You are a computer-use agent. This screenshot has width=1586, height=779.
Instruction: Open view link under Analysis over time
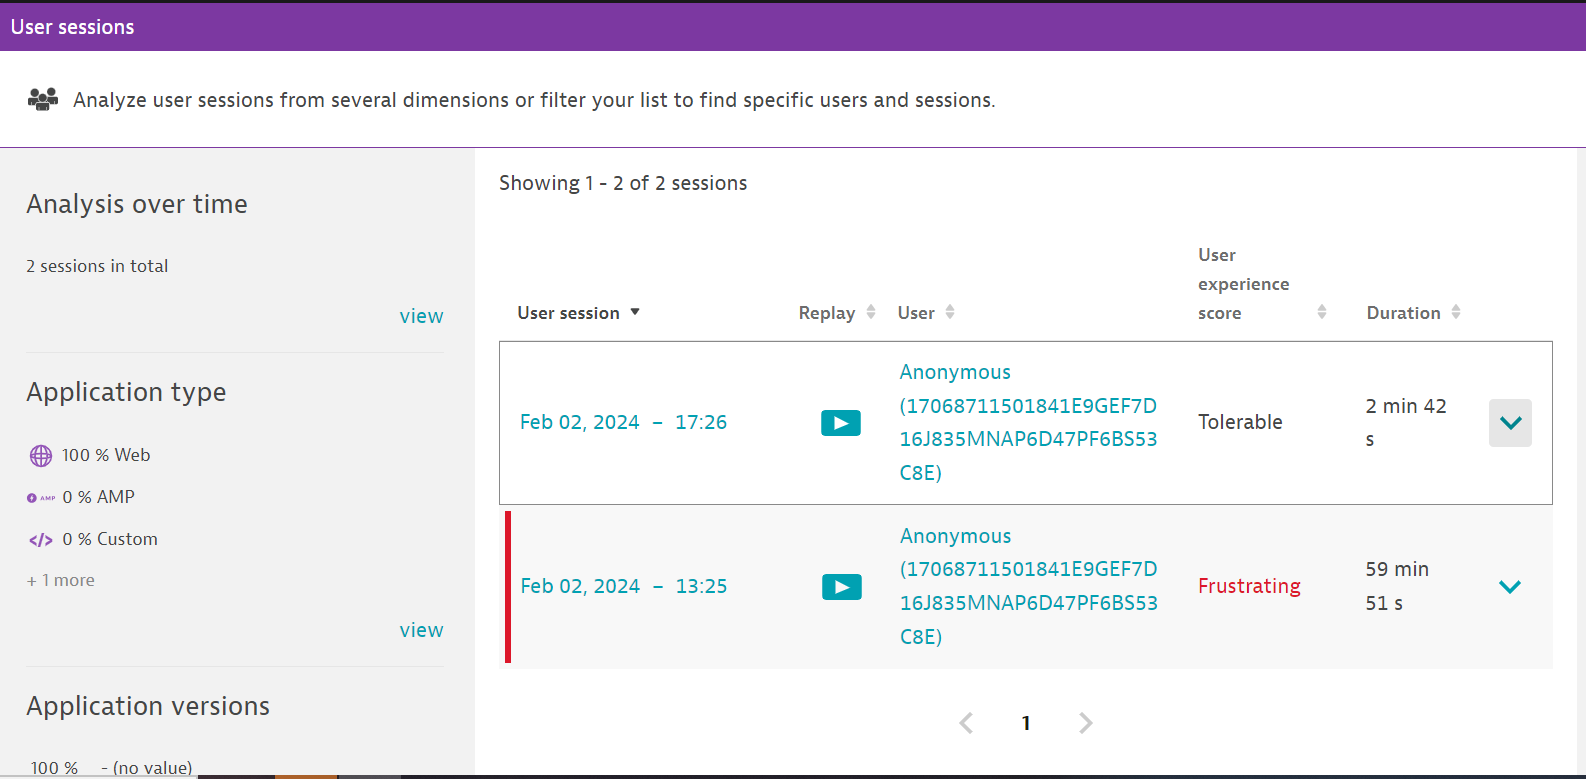tap(421, 316)
